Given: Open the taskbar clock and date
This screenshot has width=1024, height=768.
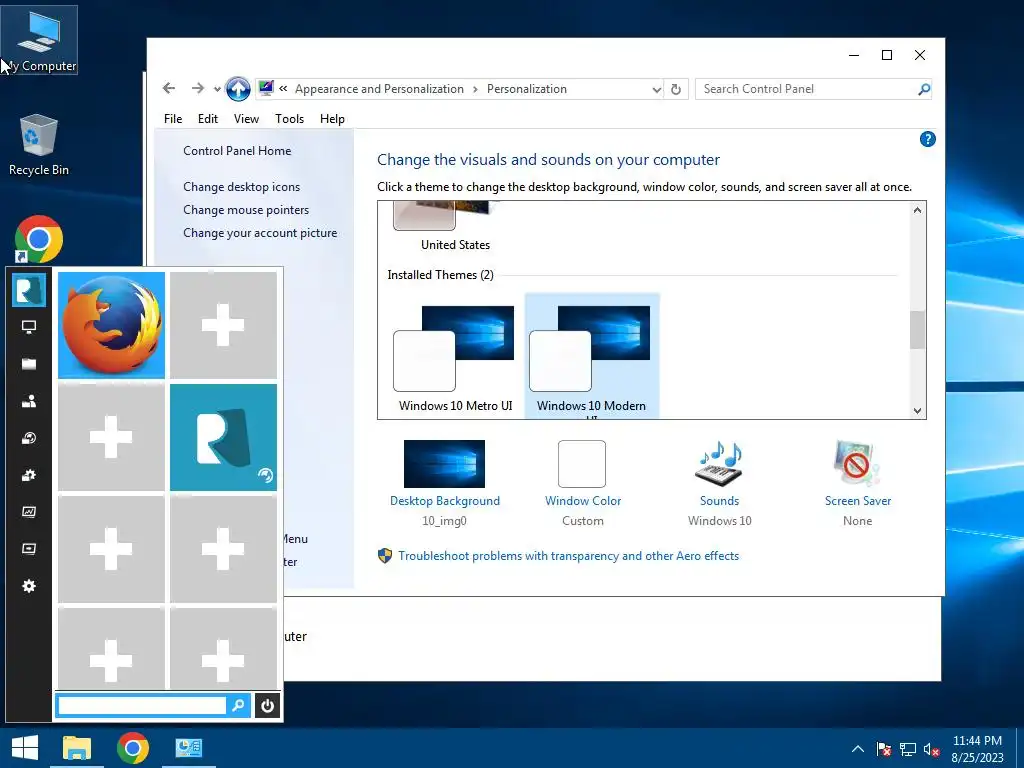Looking at the screenshot, I should (x=977, y=749).
